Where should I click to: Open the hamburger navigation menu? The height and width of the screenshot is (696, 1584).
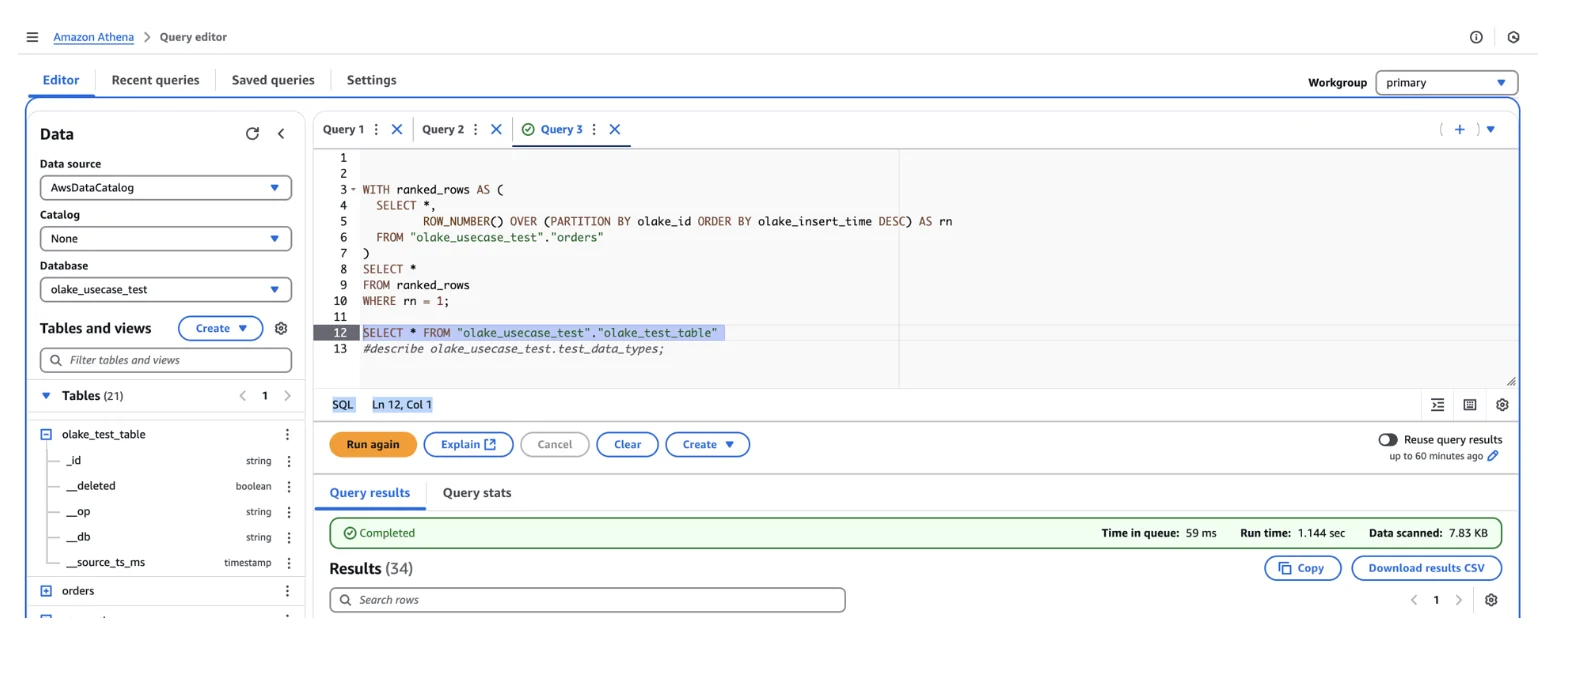tap(32, 37)
